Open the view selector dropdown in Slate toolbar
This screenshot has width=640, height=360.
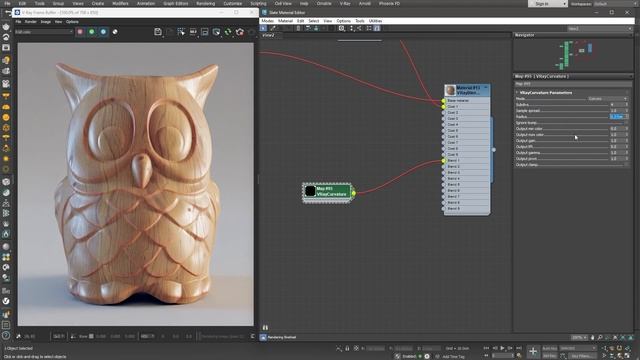tap(600, 29)
